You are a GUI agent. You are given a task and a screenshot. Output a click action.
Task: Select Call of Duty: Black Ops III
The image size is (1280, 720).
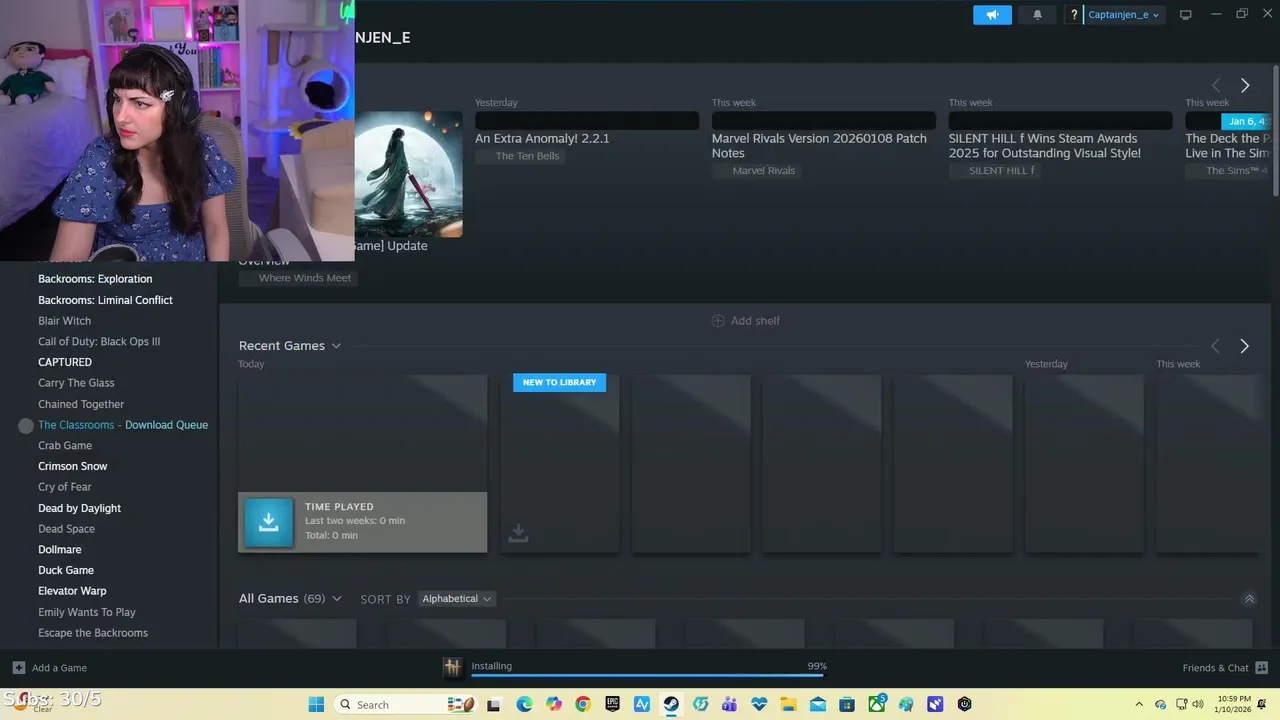tap(99, 342)
